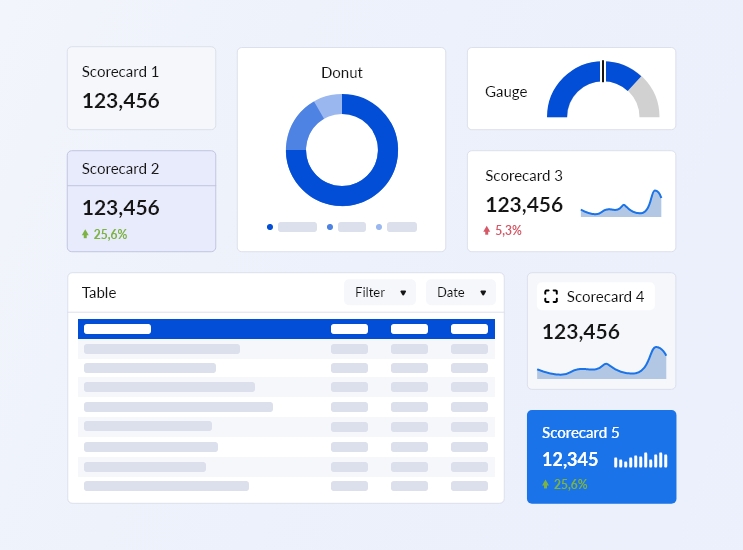743x550 pixels.
Task: Click the Scorecard 5 title
Action: pos(580,433)
